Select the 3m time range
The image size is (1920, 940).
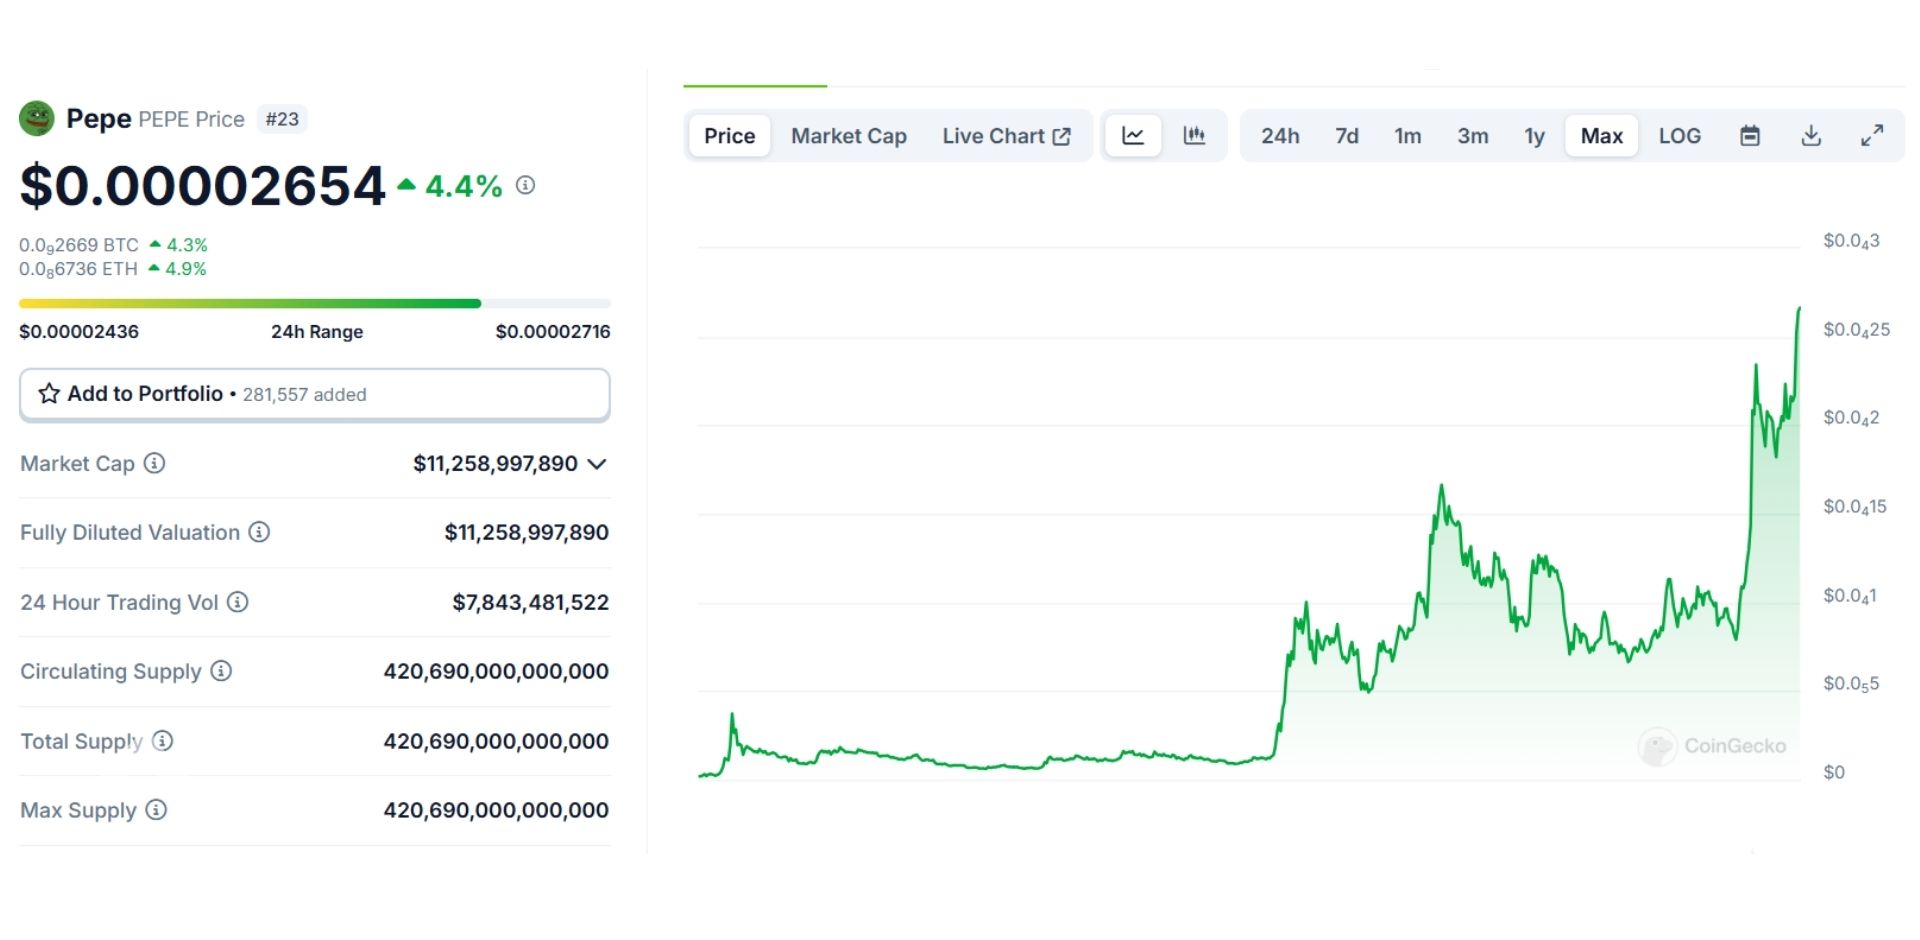[x=1473, y=136]
